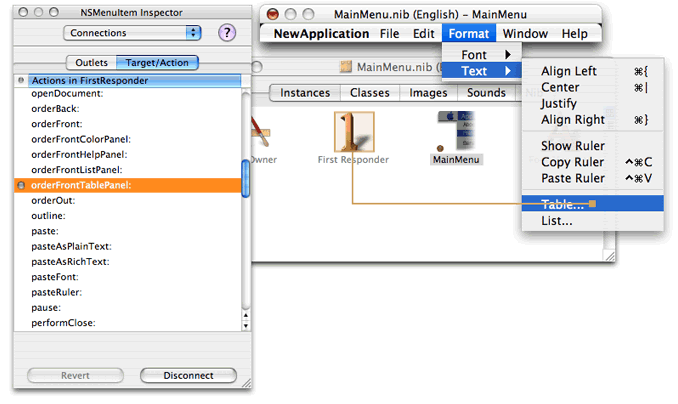Open the Classes tab
The height and width of the screenshot is (404, 678).
click(x=369, y=93)
